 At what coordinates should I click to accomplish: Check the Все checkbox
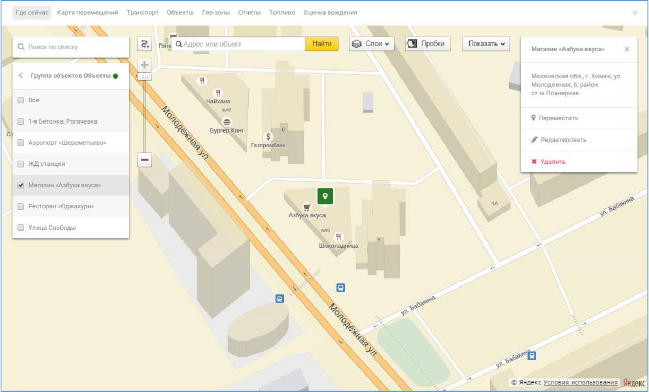(x=21, y=100)
